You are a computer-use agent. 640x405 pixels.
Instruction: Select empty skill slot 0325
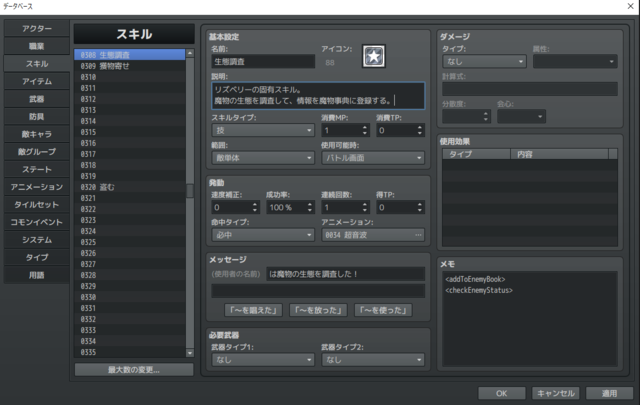click(x=130, y=242)
